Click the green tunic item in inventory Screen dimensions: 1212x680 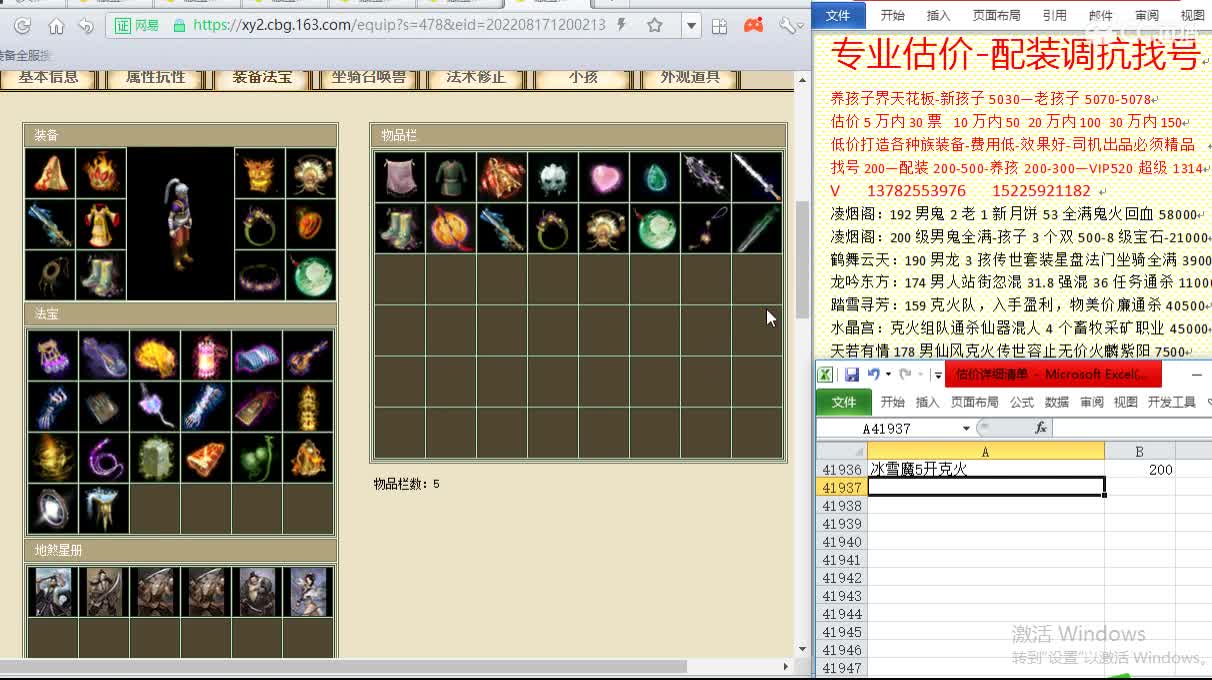(x=451, y=177)
